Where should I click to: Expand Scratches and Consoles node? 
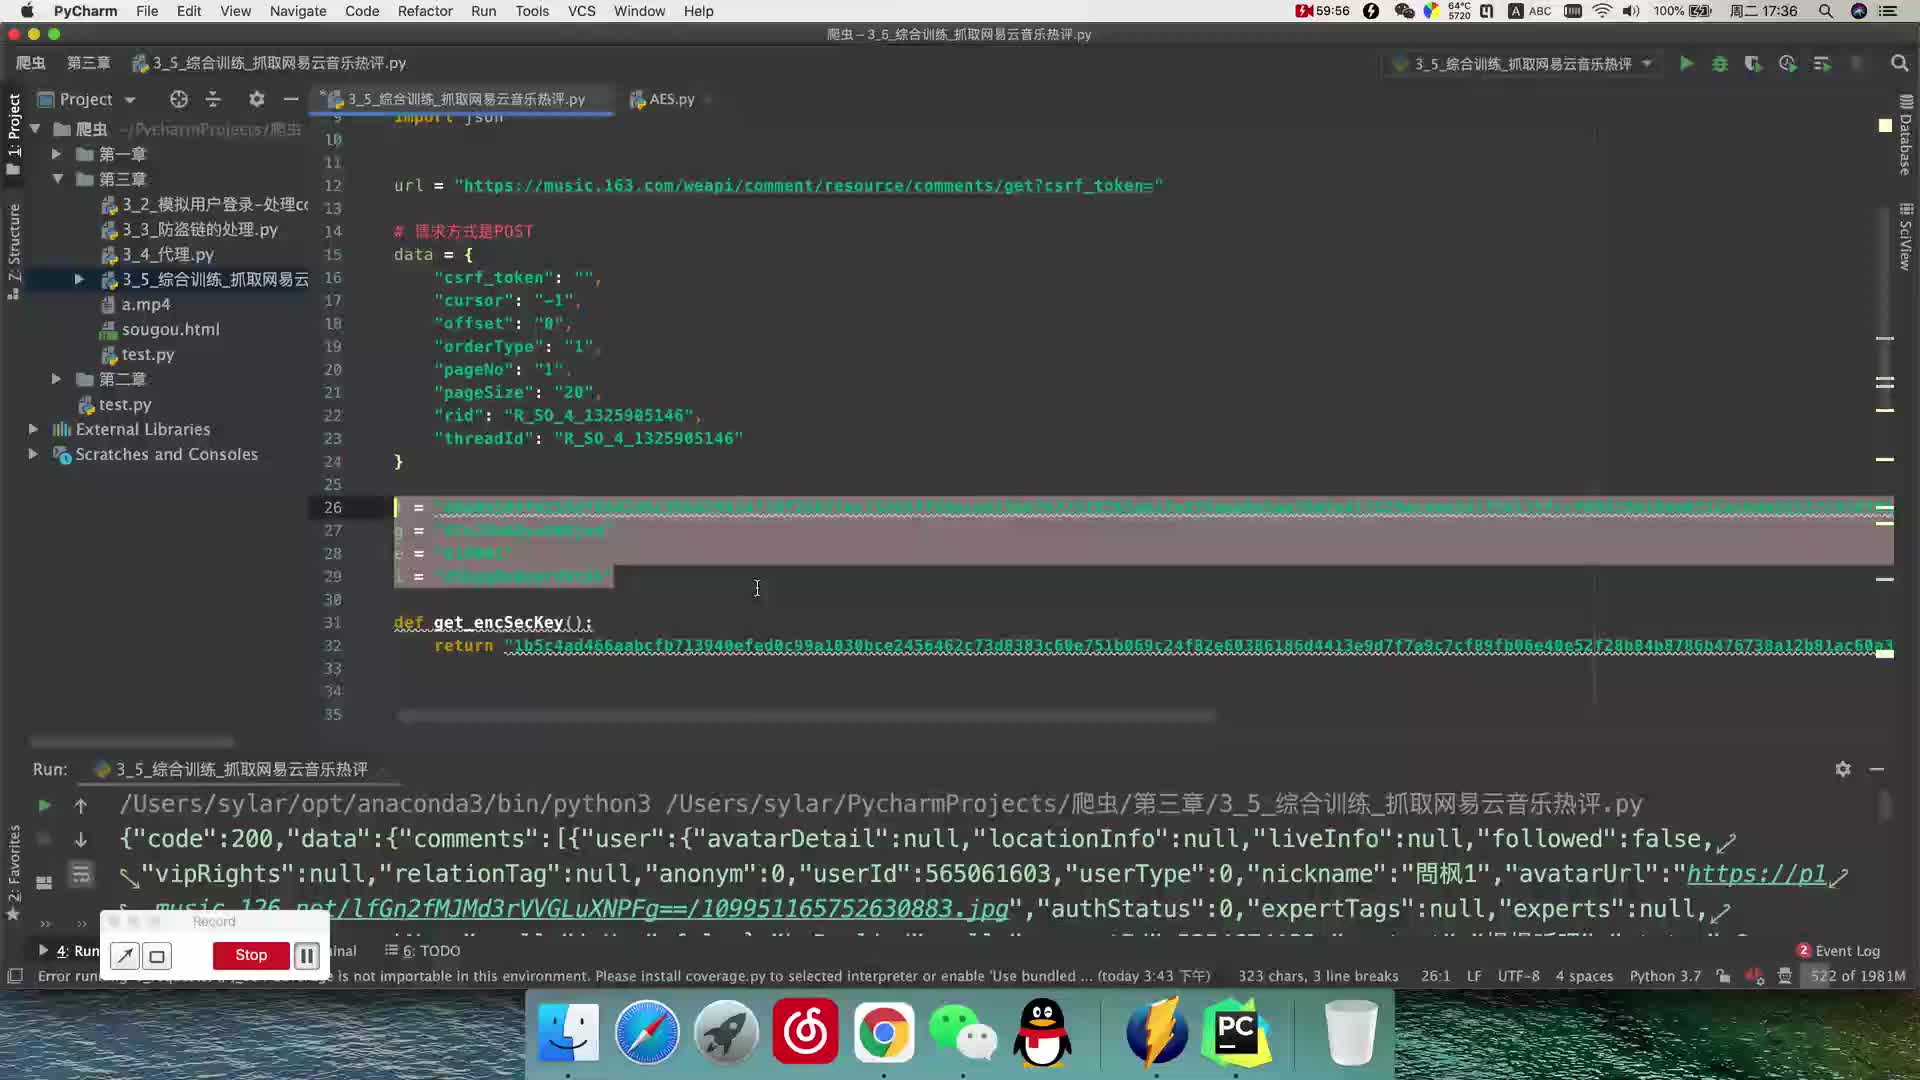(x=33, y=454)
